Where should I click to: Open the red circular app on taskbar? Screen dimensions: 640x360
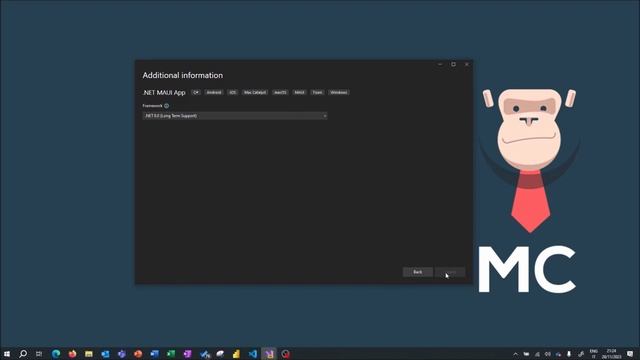tap(286, 354)
